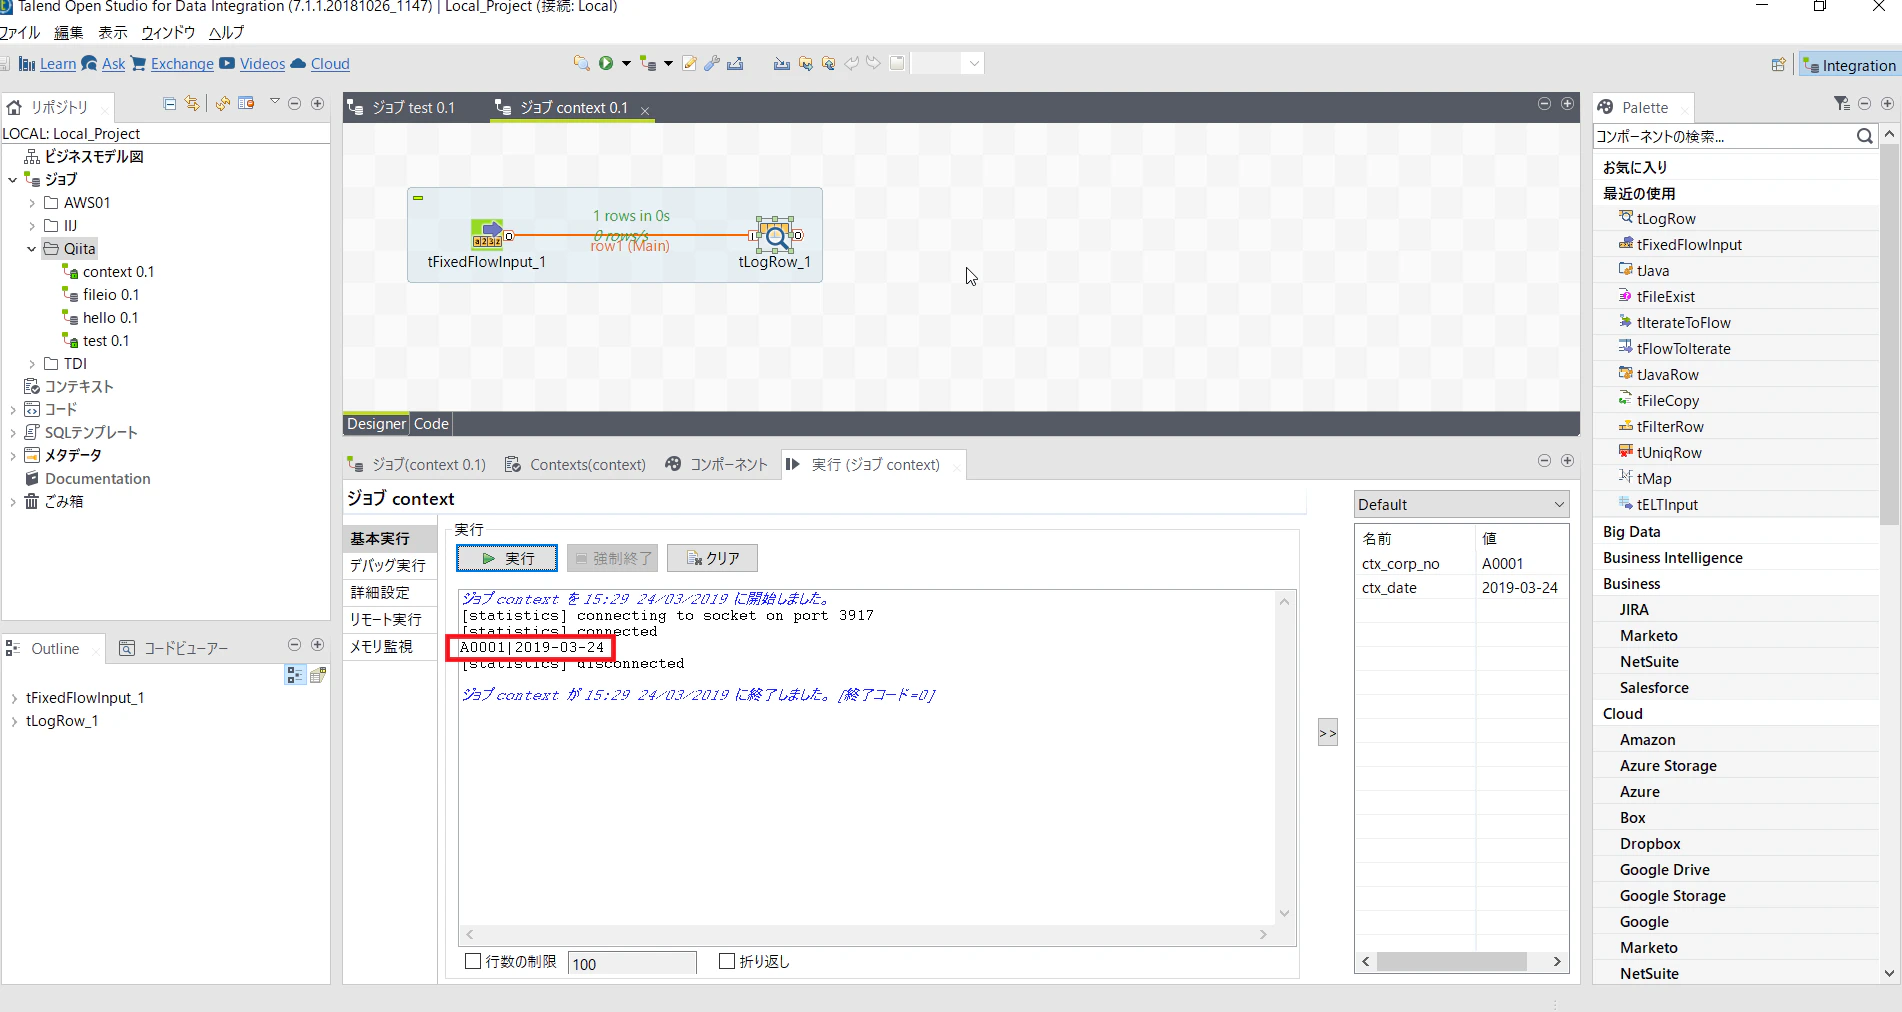1902x1012 pixels.
Task: Open the コンポーネント tab
Action: click(x=717, y=464)
